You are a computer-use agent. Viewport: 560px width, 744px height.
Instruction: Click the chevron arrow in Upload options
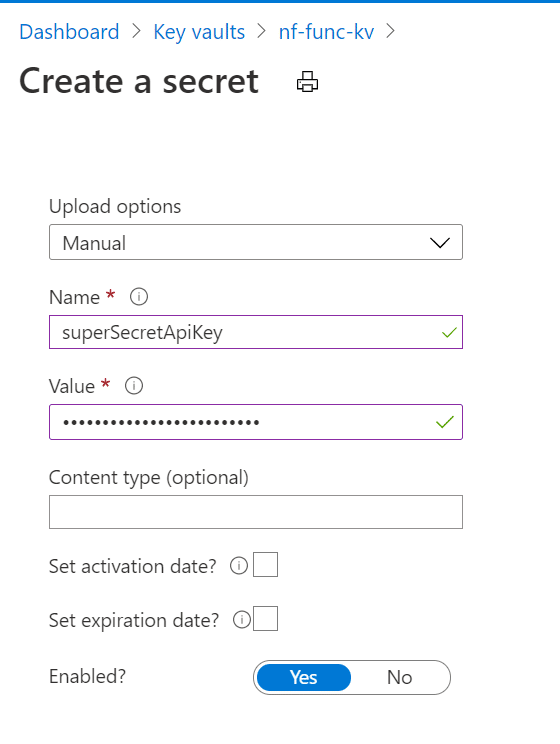[440, 243]
